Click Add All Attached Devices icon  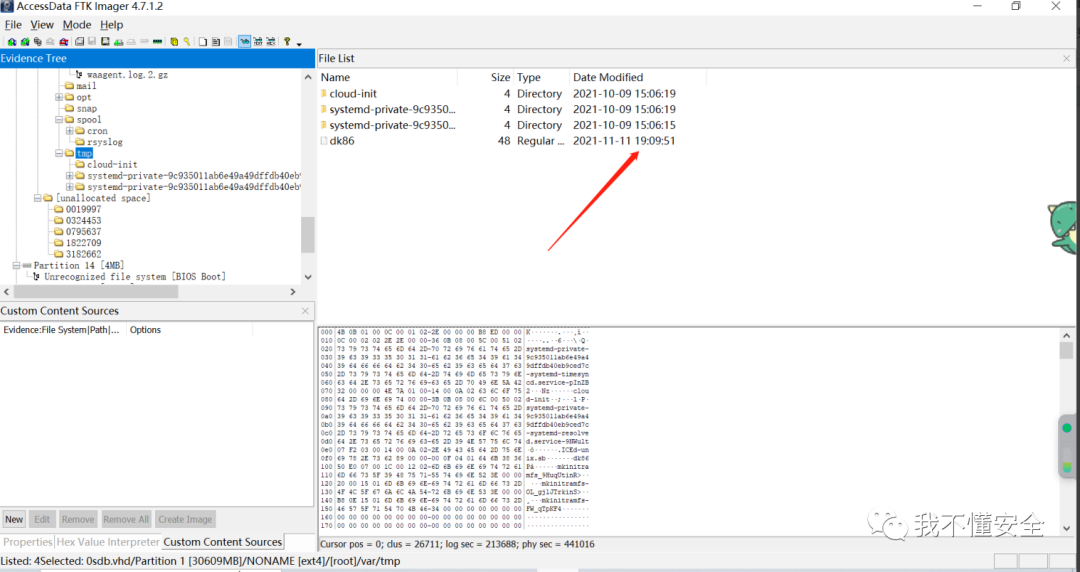tap(25, 41)
